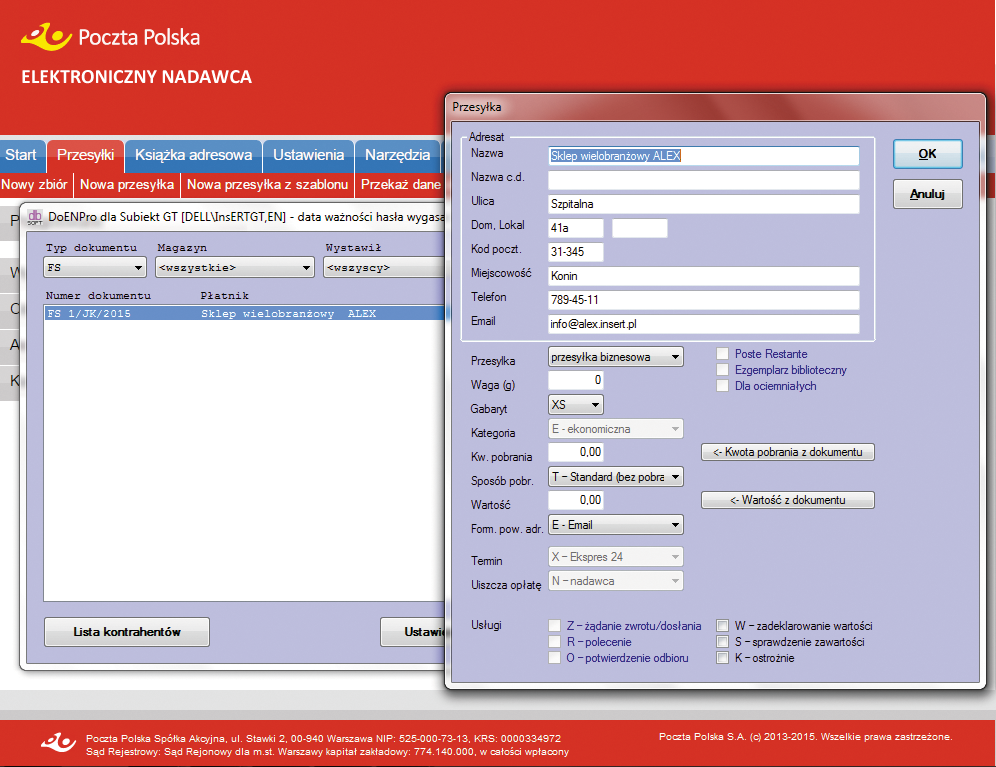The height and width of the screenshot is (767, 996).
Task: Focus the Nazwa c.d. field
Action: 704,180
